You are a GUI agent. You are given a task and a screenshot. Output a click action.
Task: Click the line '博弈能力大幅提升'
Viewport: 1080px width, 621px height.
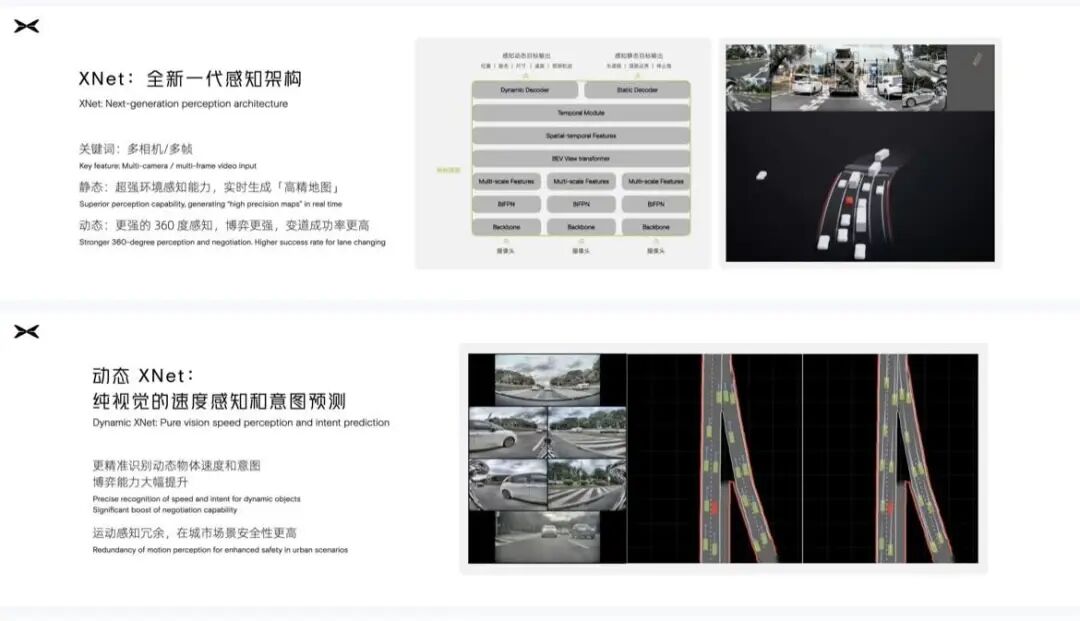[x=140, y=482]
